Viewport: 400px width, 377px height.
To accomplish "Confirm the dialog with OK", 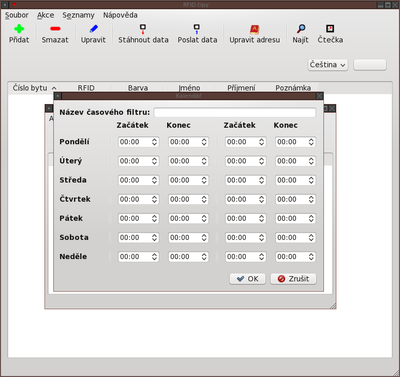I will [x=247, y=279].
